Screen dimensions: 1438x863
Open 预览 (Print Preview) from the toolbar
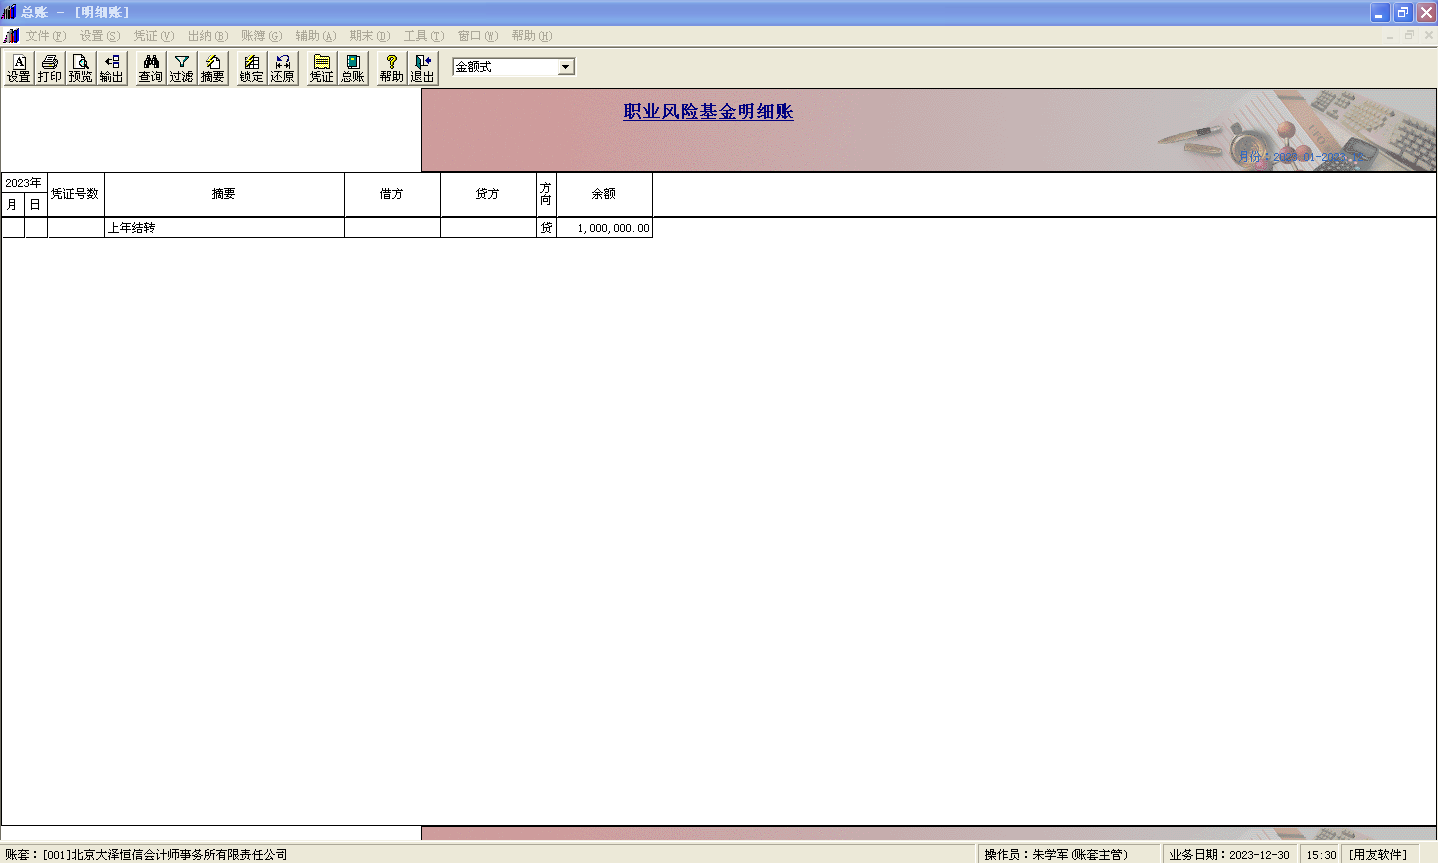81,68
